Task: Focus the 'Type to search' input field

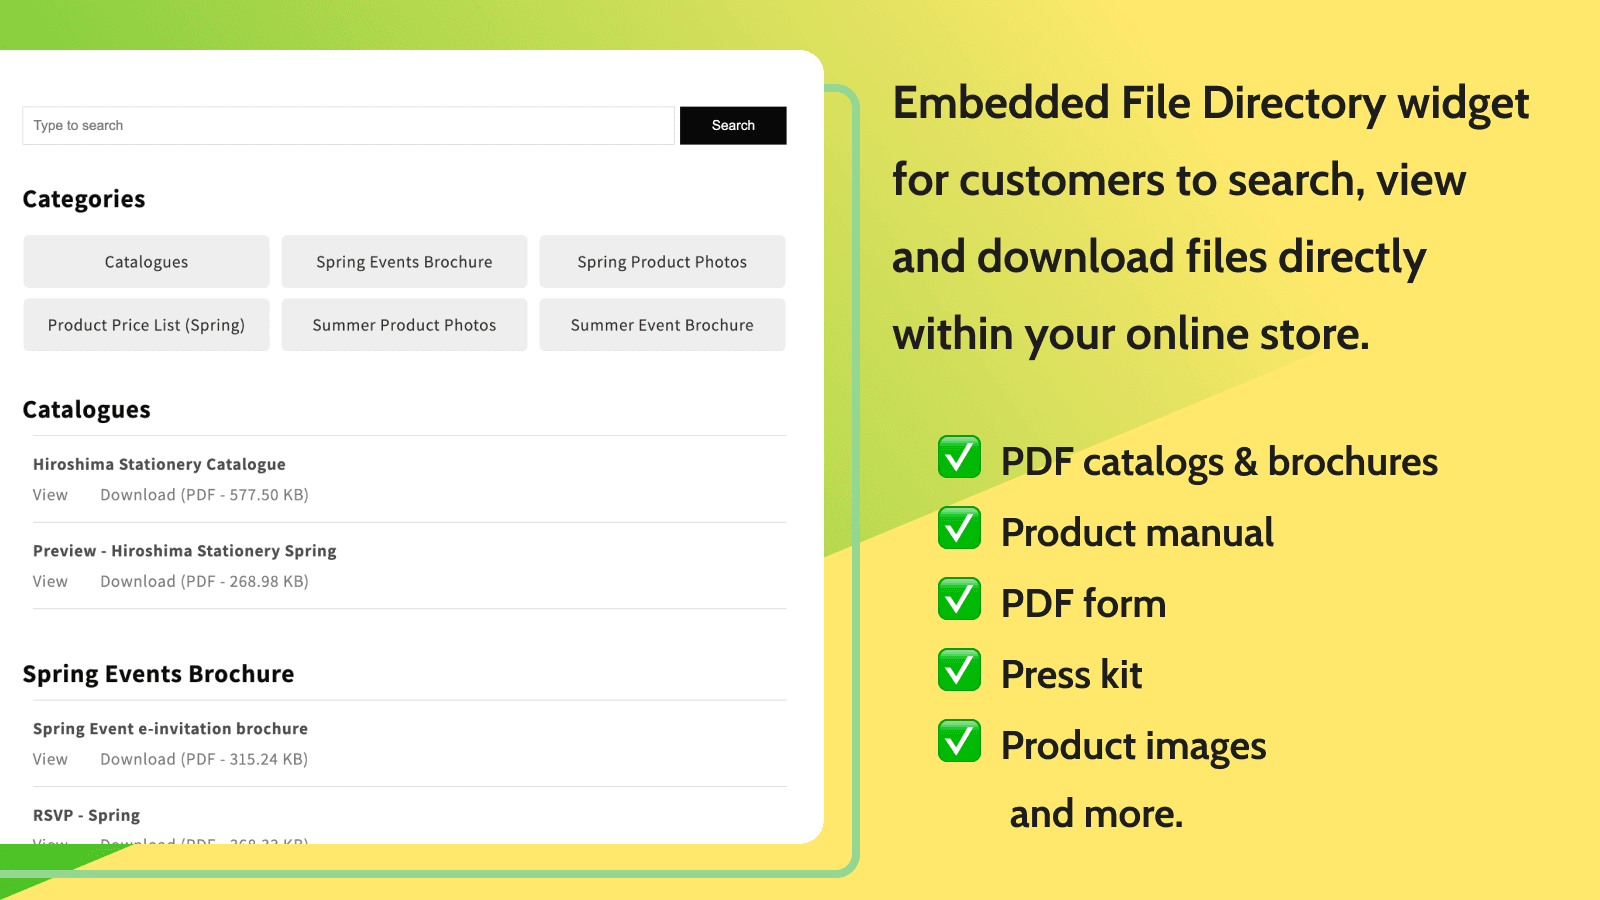Action: click(348, 126)
